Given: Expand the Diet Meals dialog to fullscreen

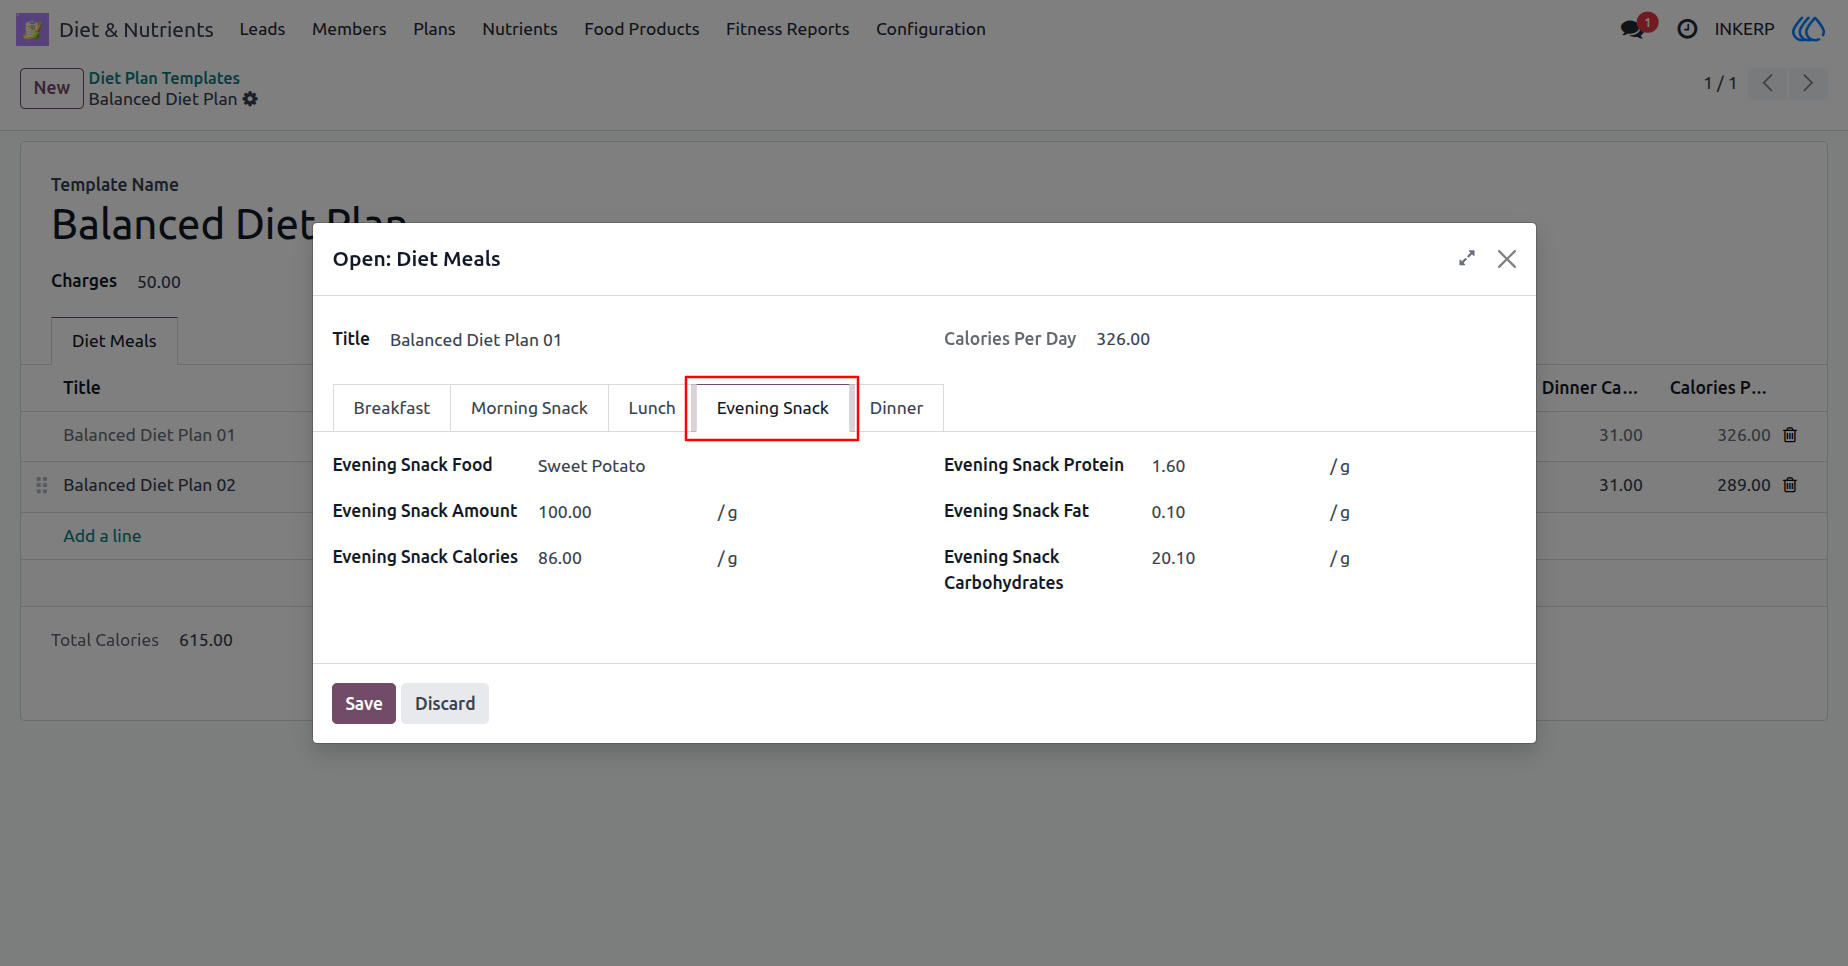Looking at the screenshot, I should pyautogui.click(x=1467, y=258).
